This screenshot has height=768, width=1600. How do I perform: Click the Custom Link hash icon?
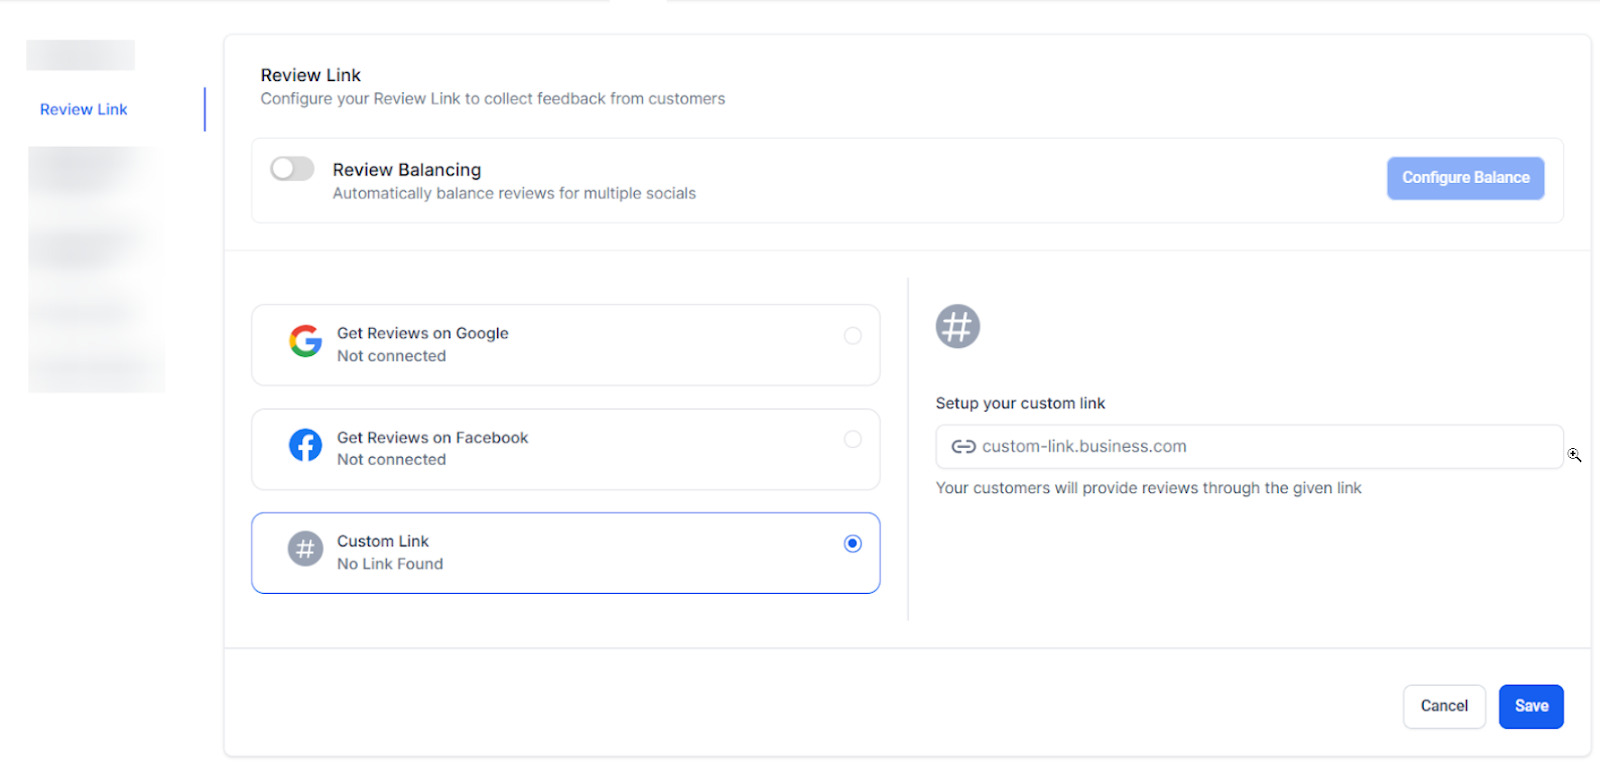(305, 549)
